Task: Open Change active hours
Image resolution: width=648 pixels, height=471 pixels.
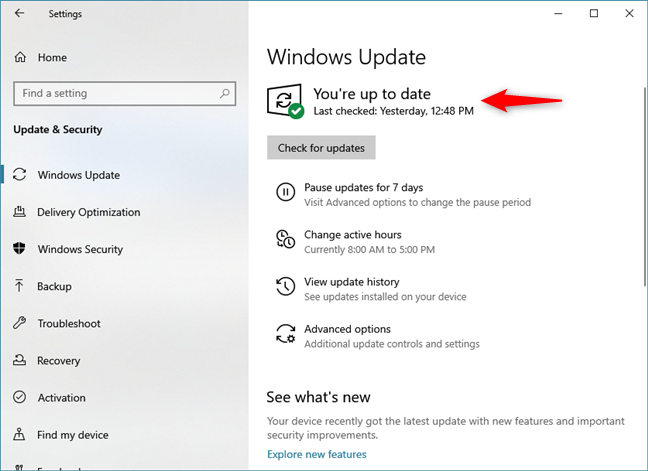Action: 353,235
